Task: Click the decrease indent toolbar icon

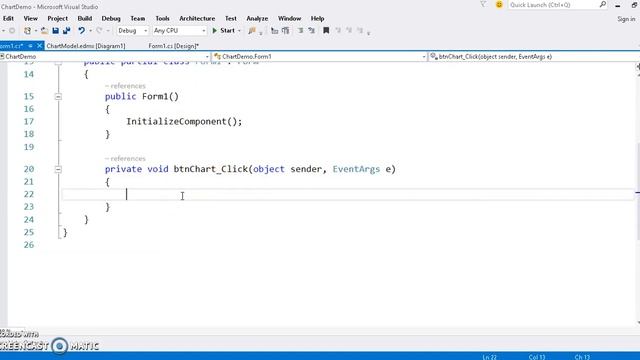Action: pos(274,31)
